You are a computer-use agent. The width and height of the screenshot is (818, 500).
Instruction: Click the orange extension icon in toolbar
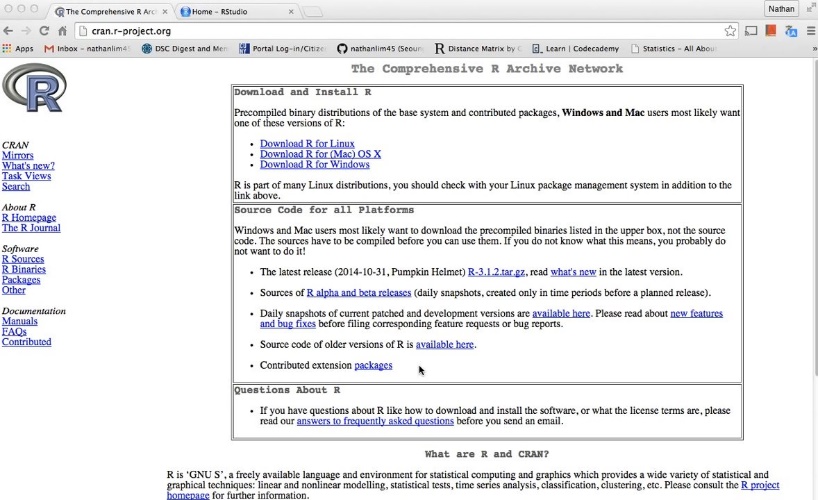[x=771, y=31]
